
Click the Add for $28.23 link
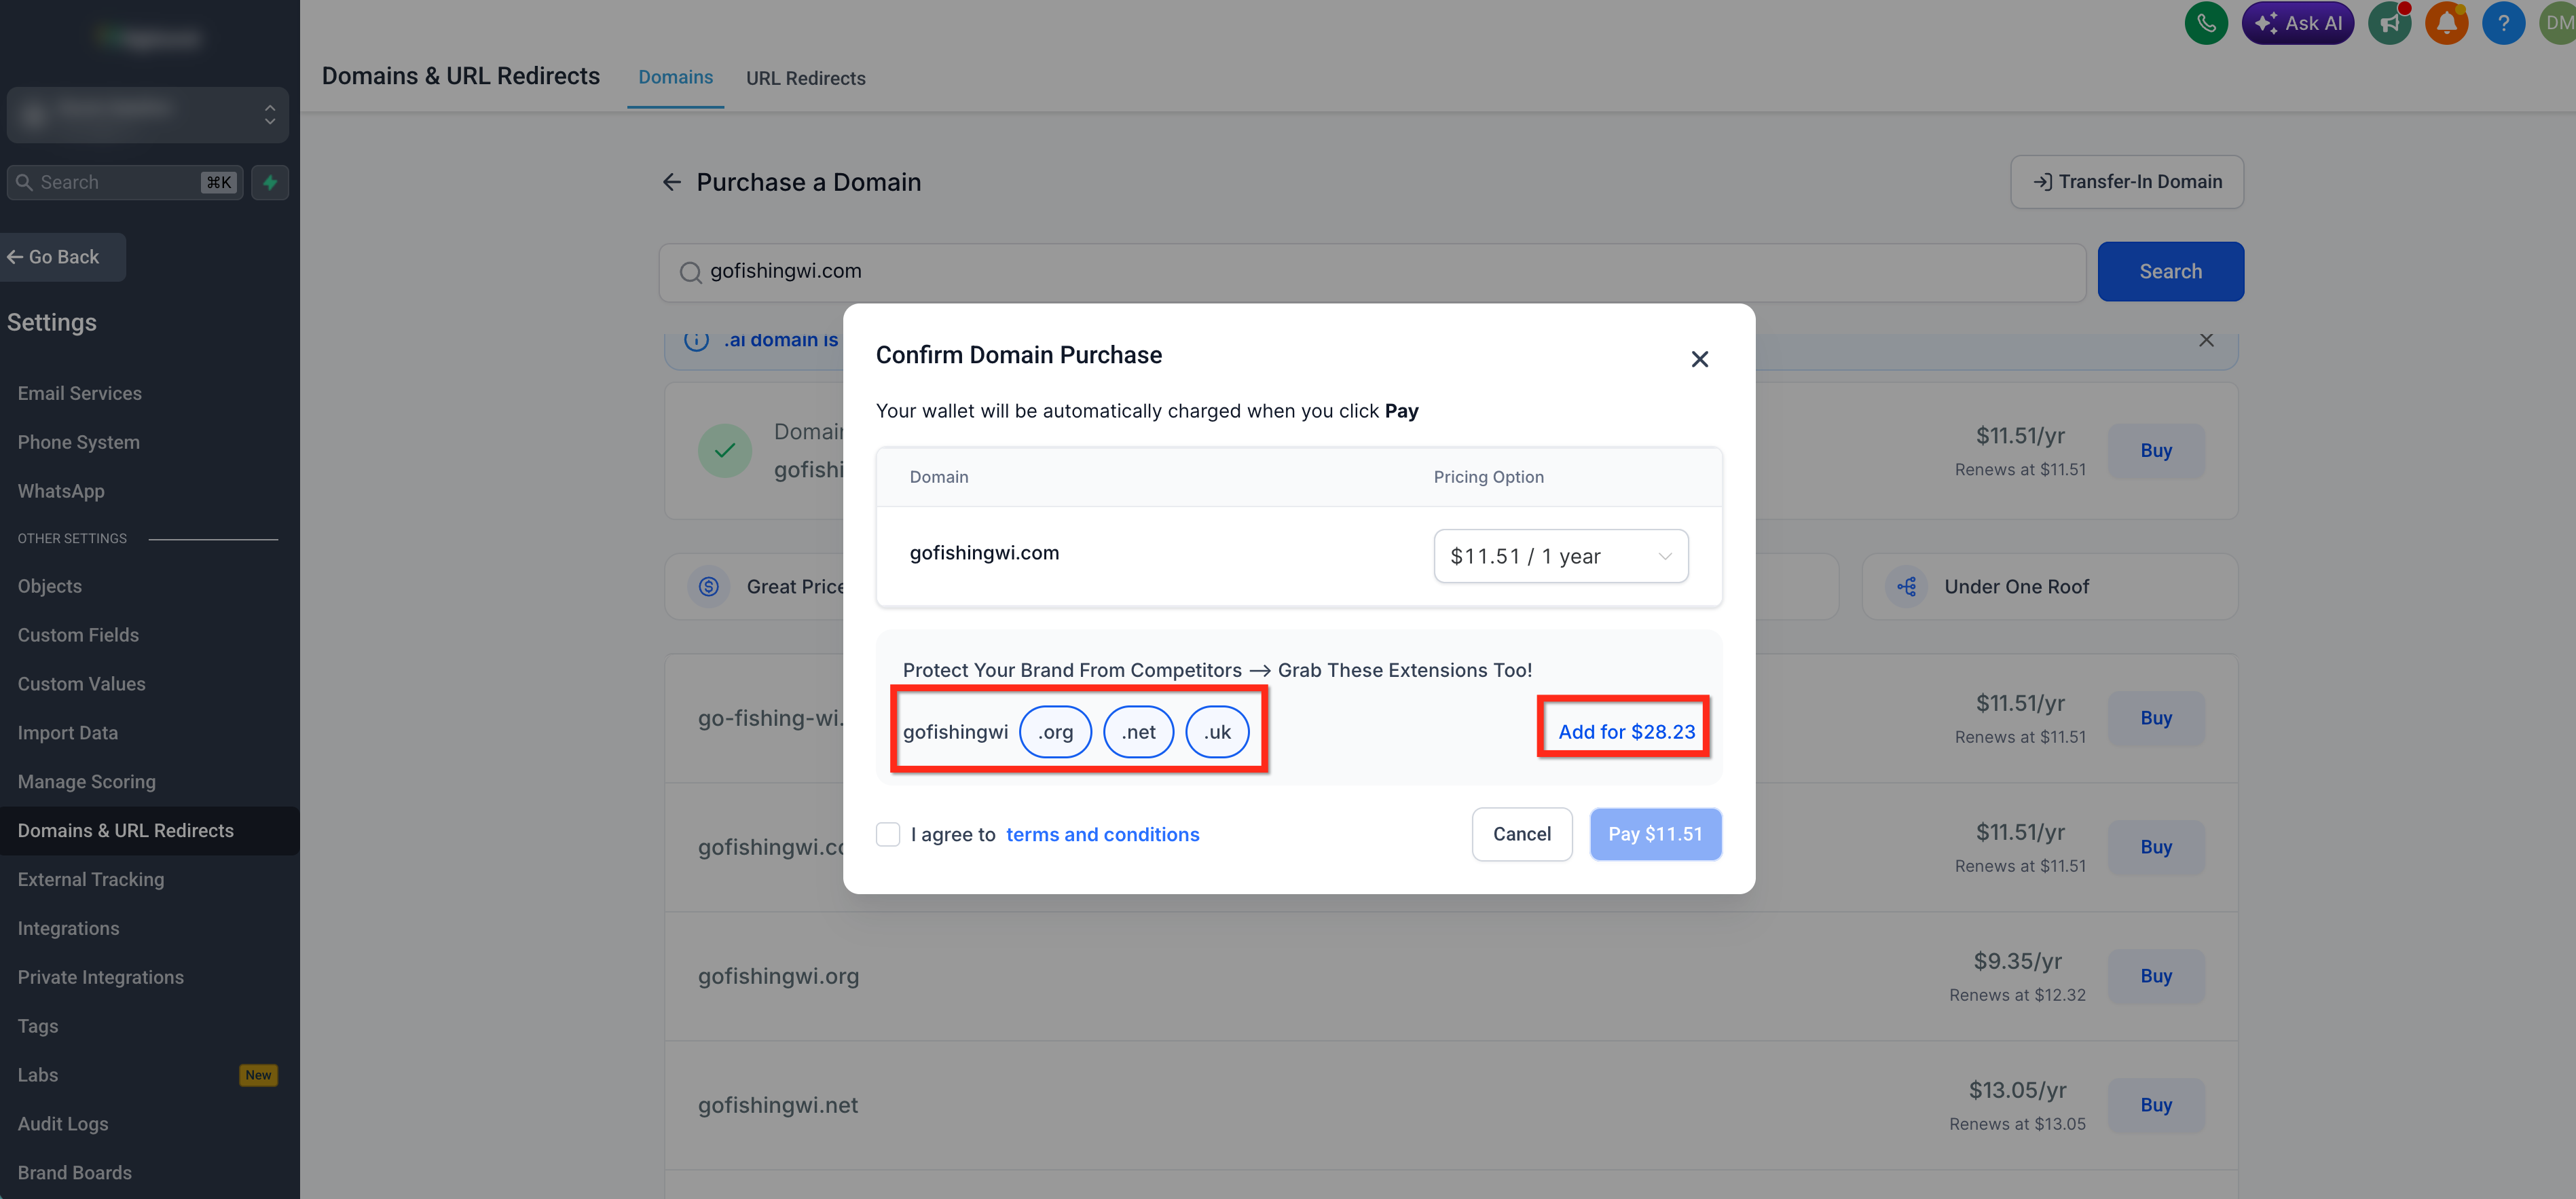tap(1626, 732)
